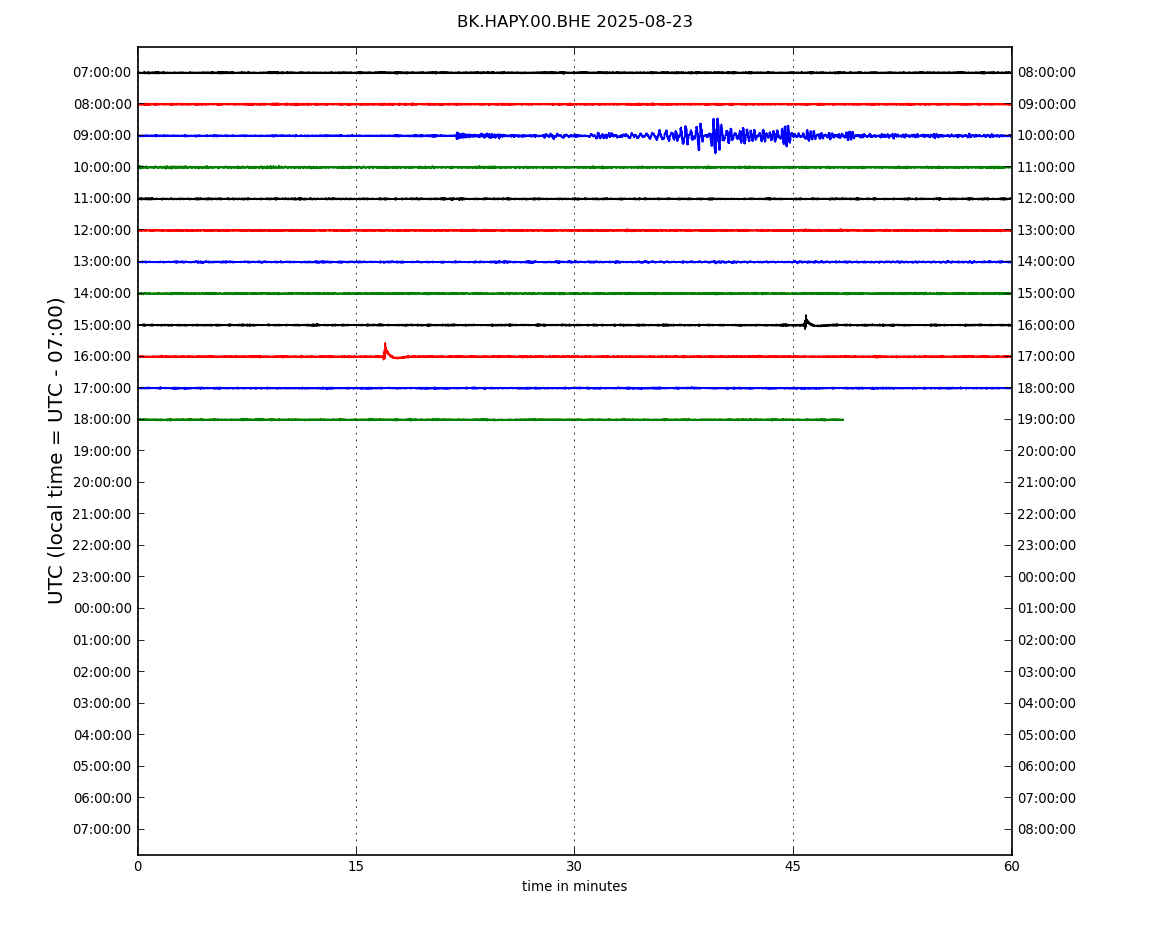Click the x-axis tick label 60
The width and height of the screenshot is (1150, 950).
[x=1011, y=866]
